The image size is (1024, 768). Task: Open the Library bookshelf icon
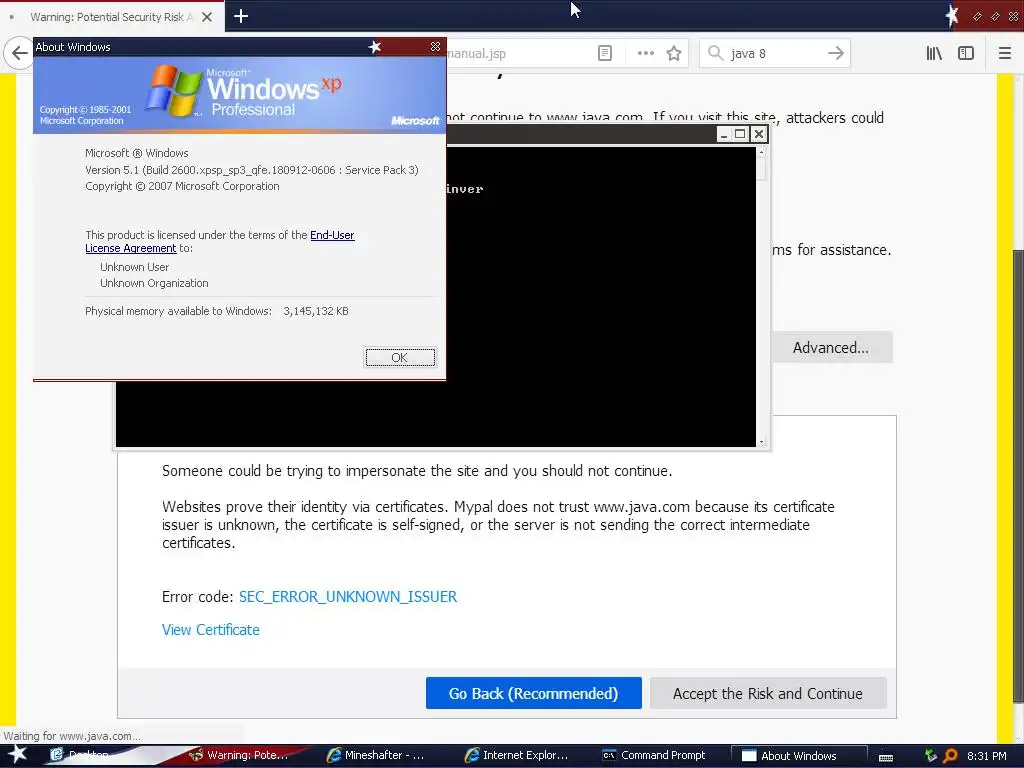(934, 54)
